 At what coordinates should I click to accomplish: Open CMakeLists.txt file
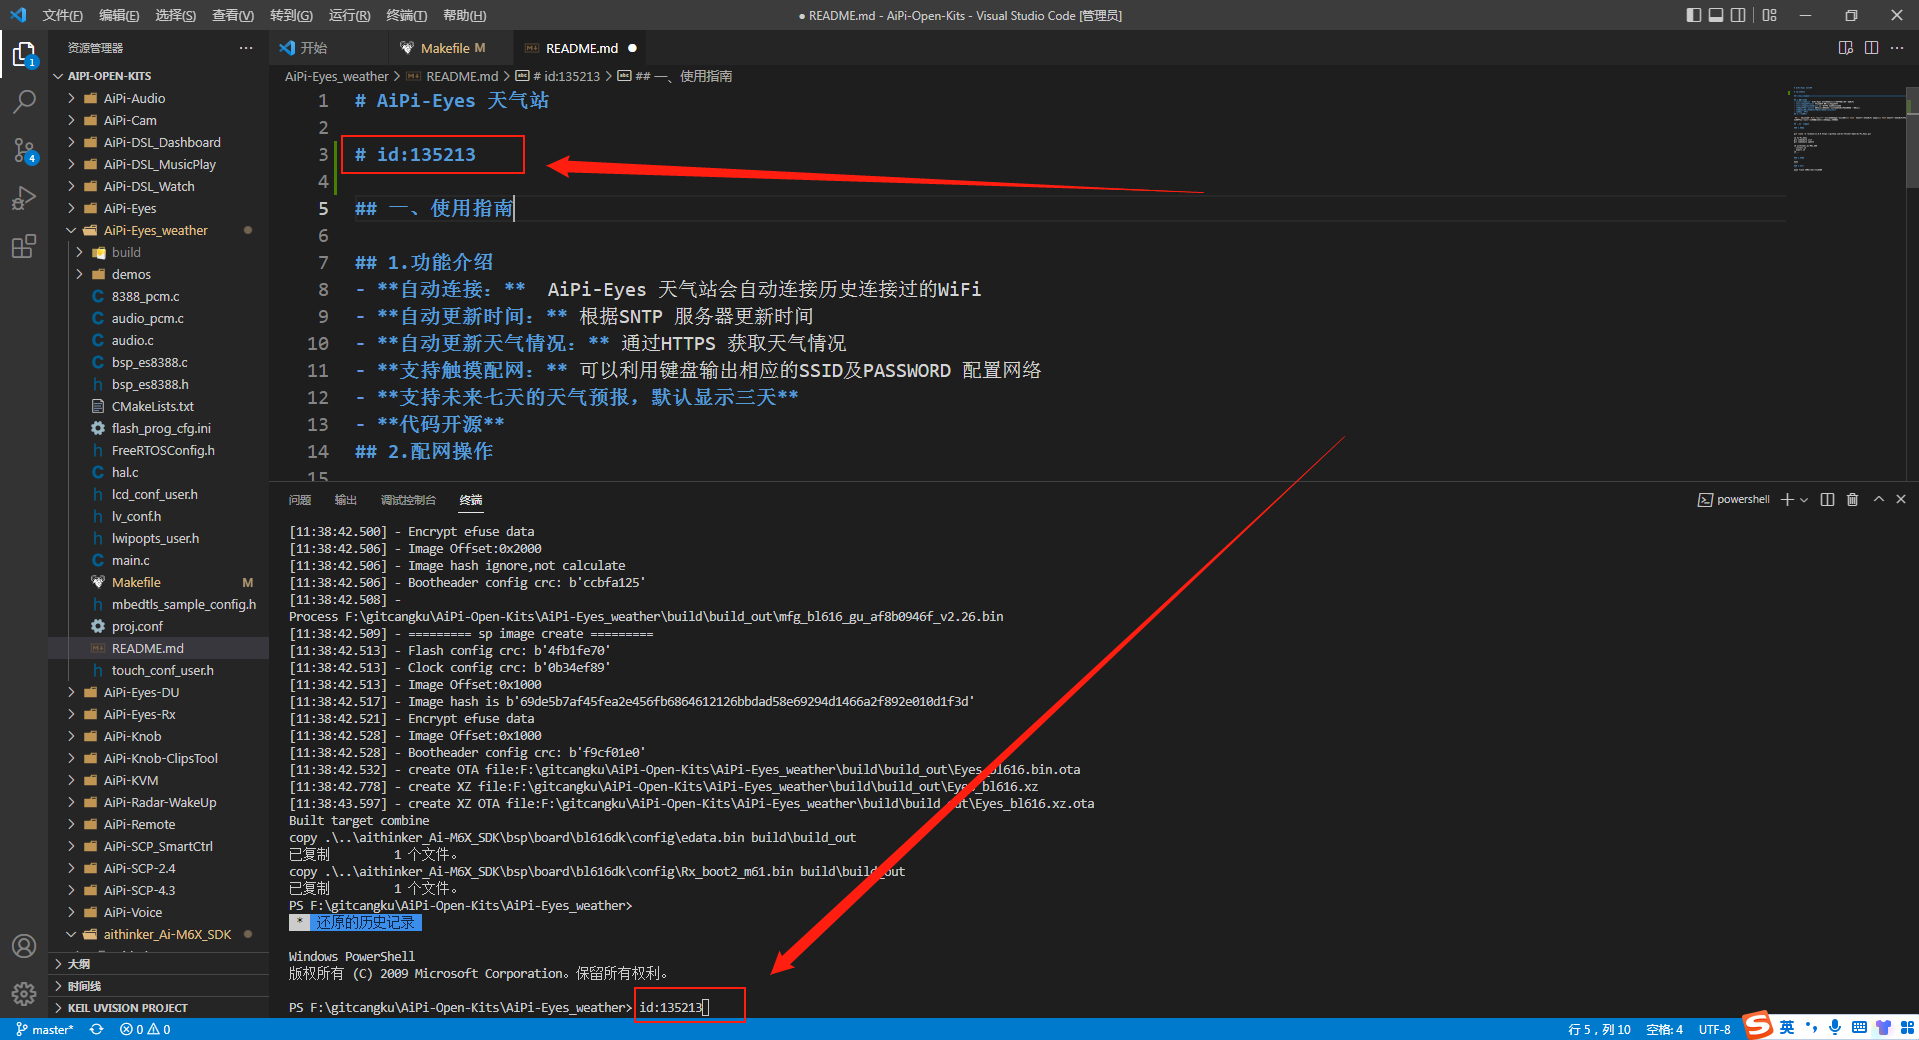[x=152, y=406]
